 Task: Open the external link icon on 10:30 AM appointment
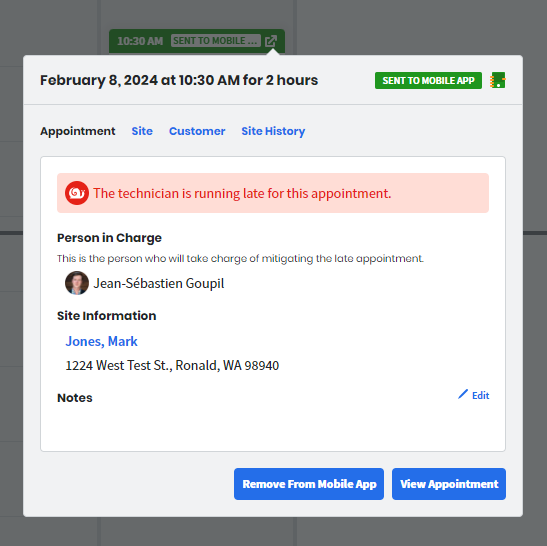click(271, 41)
